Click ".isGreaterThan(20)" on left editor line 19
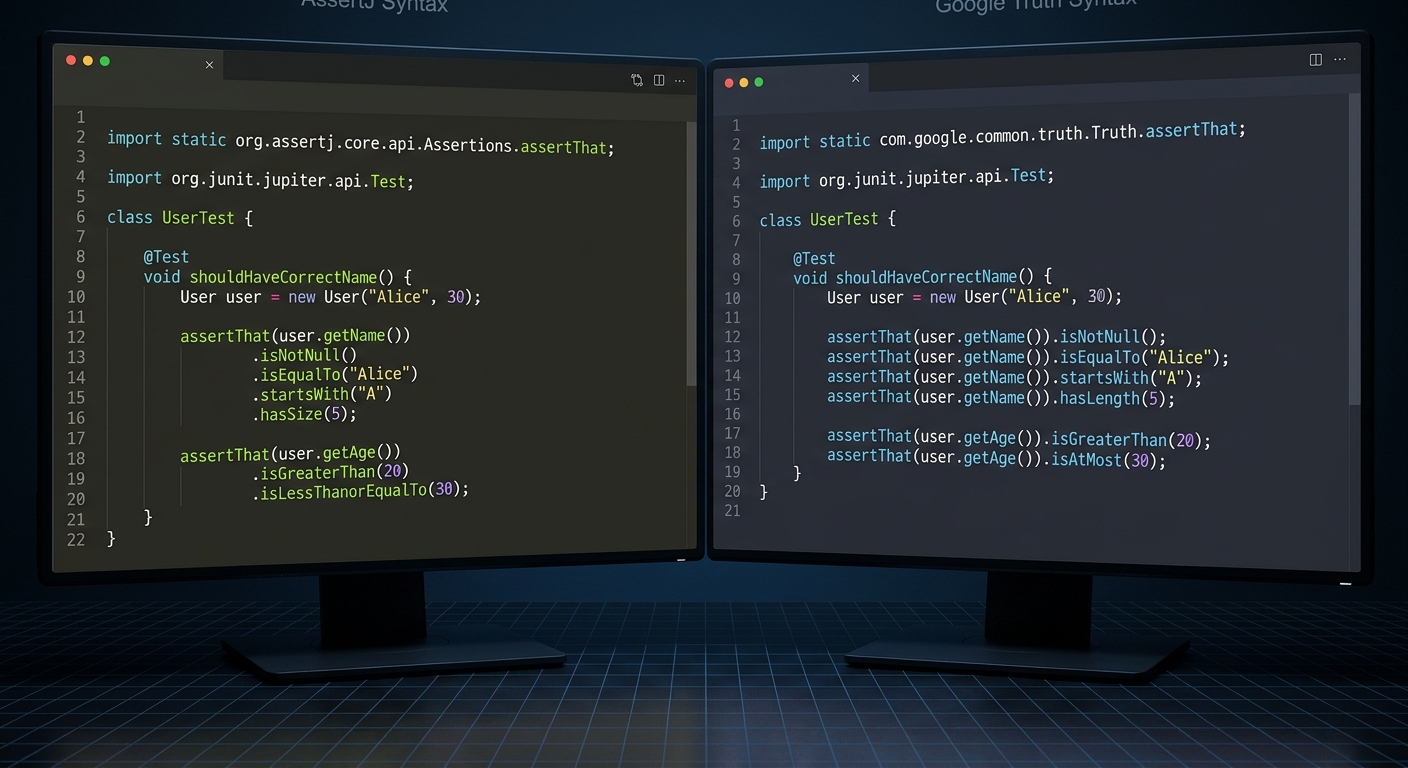The width and height of the screenshot is (1408, 768). 331,472
